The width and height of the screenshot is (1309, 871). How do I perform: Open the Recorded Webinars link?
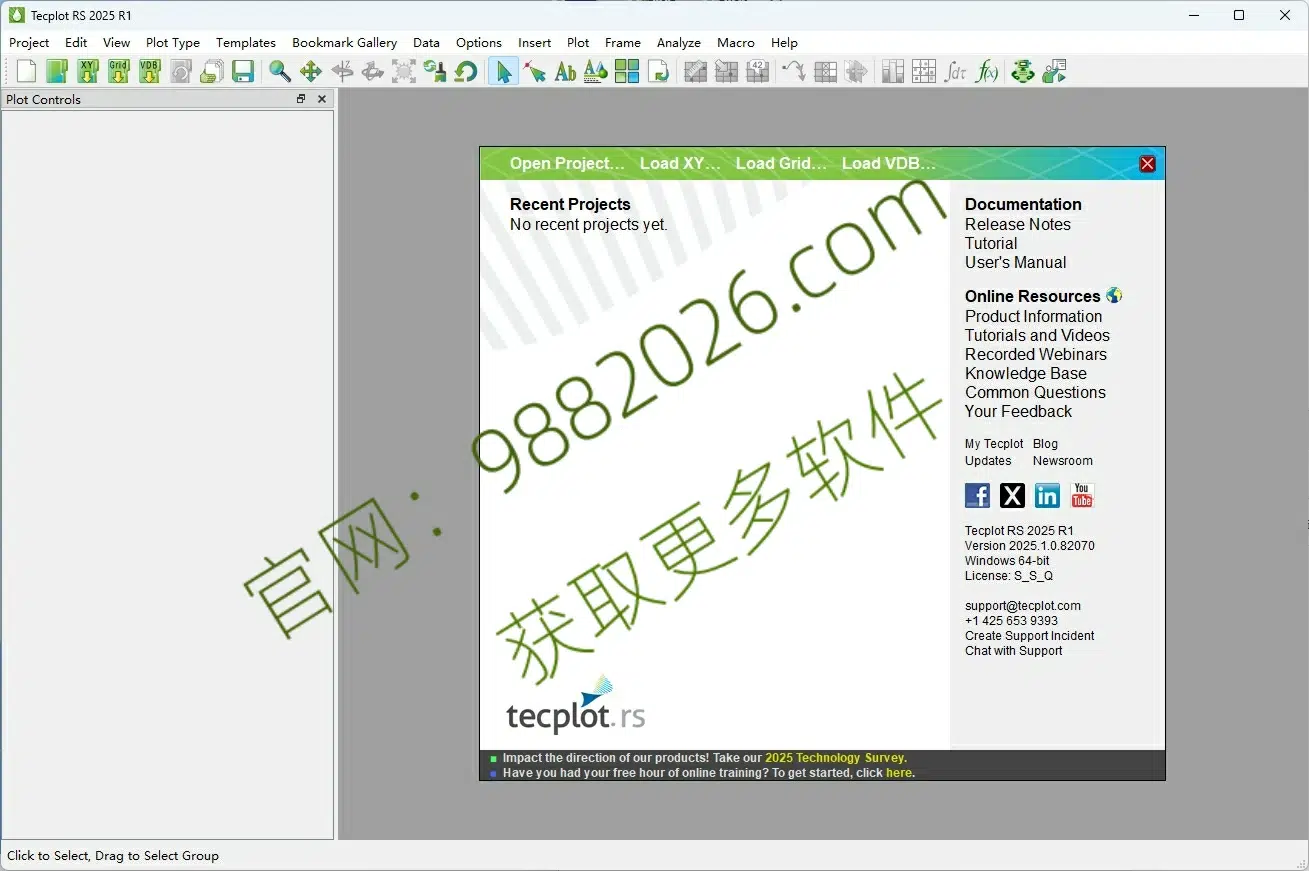pos(1036,355)
